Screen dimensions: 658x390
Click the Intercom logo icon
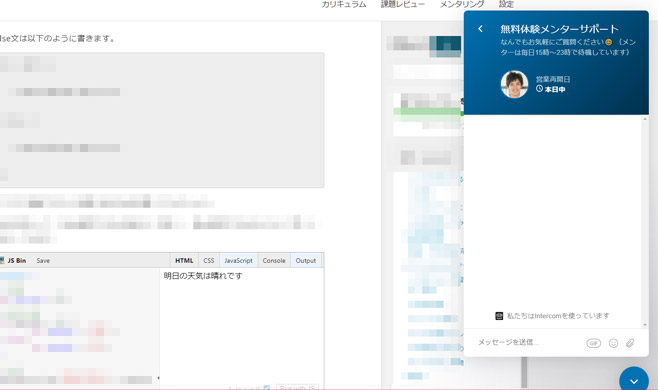pyautogui.click(x=499, y=316)
